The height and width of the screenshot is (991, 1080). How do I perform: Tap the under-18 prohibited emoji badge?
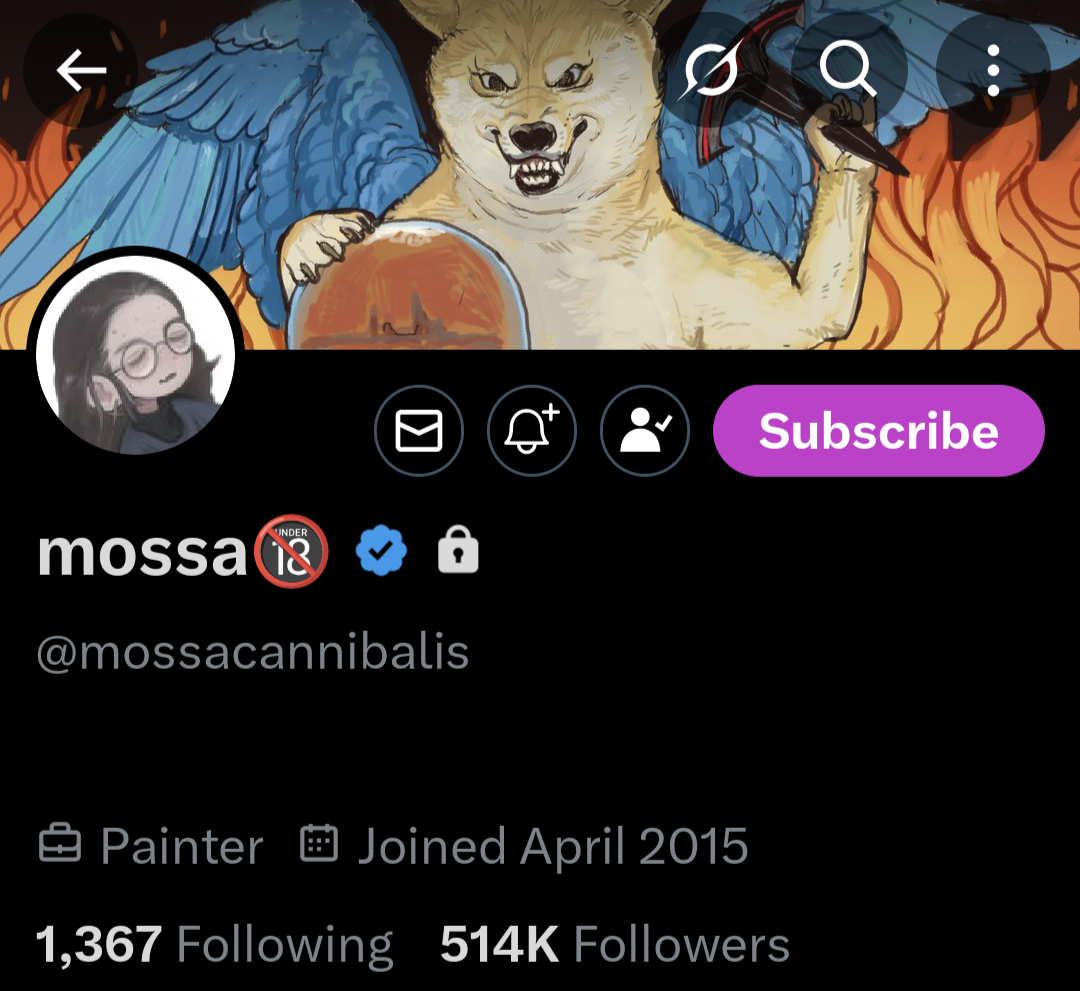291,551
